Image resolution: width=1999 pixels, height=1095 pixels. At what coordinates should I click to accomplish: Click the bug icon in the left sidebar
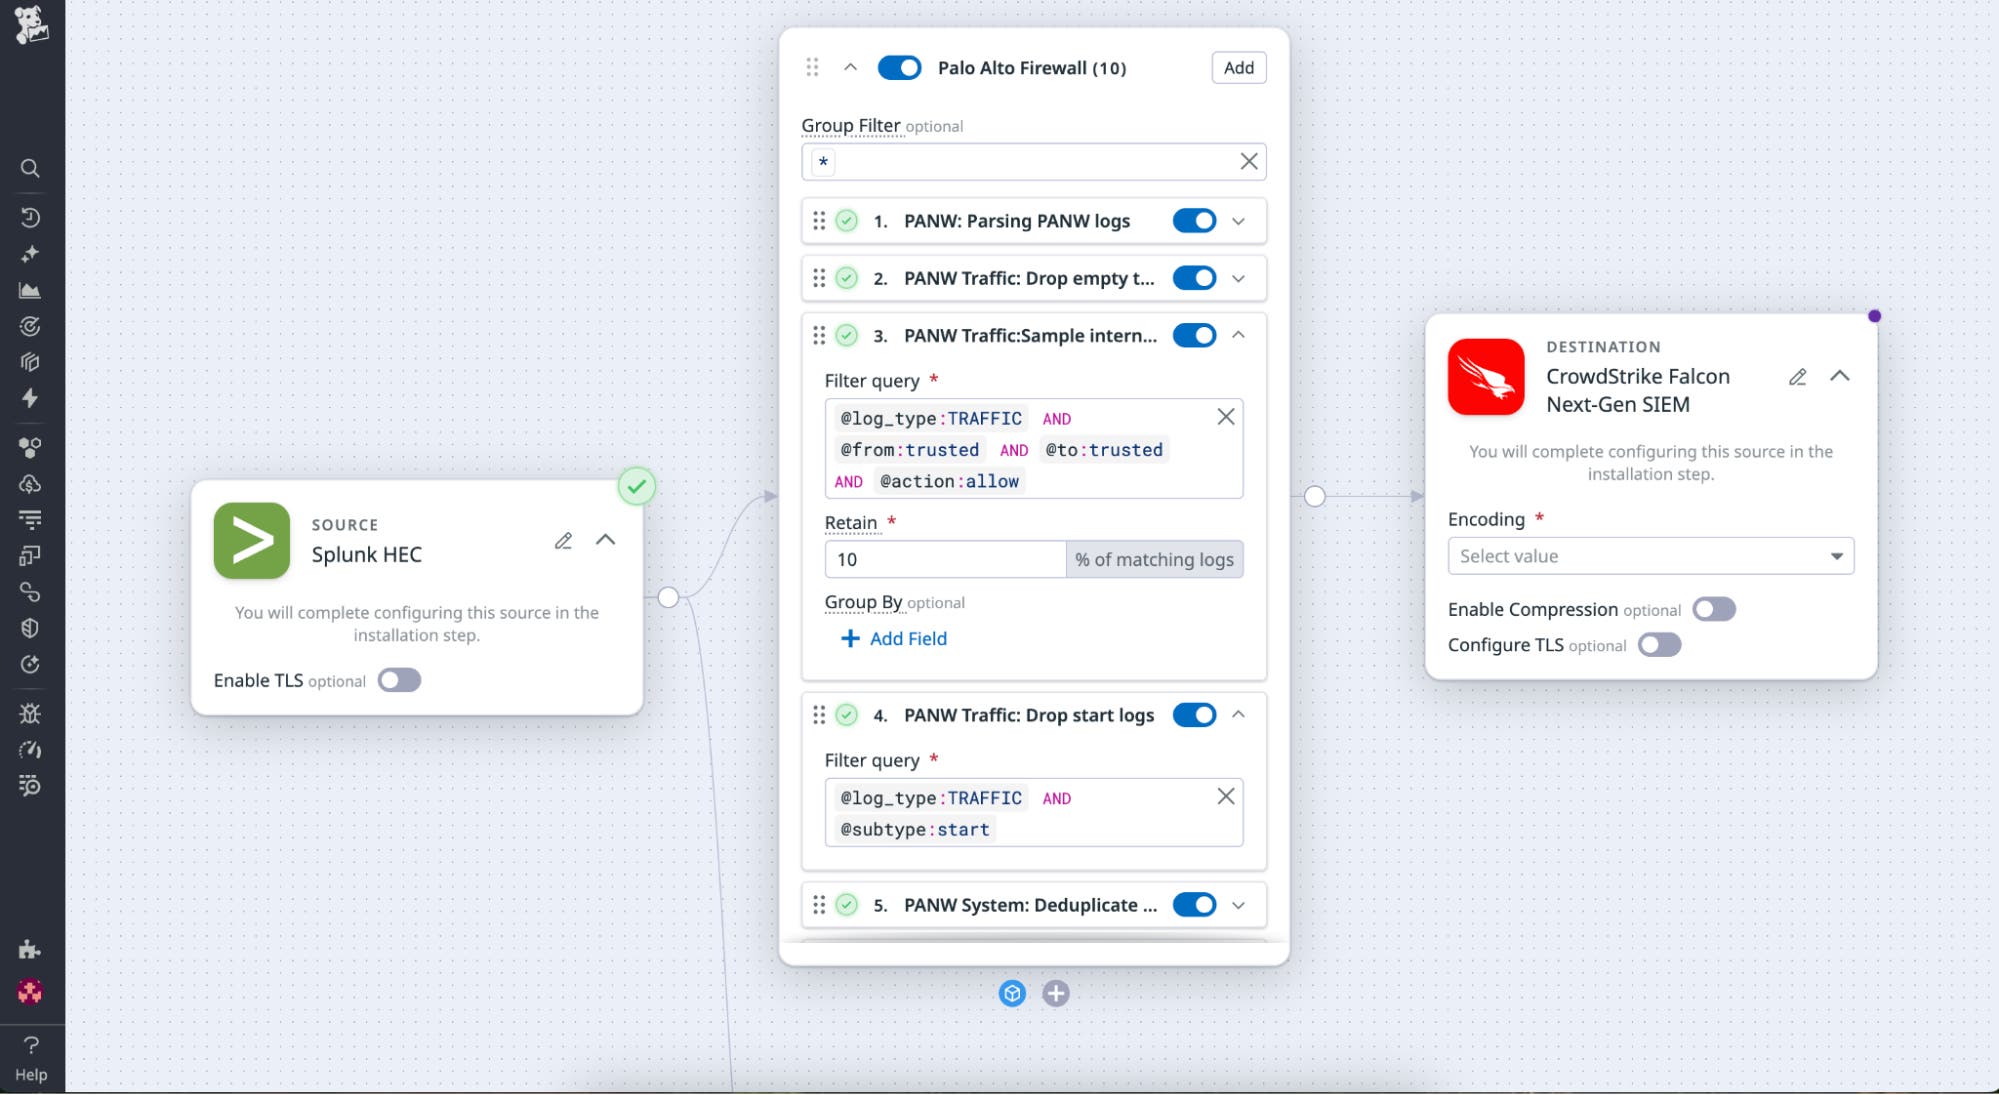coord(30,714)
